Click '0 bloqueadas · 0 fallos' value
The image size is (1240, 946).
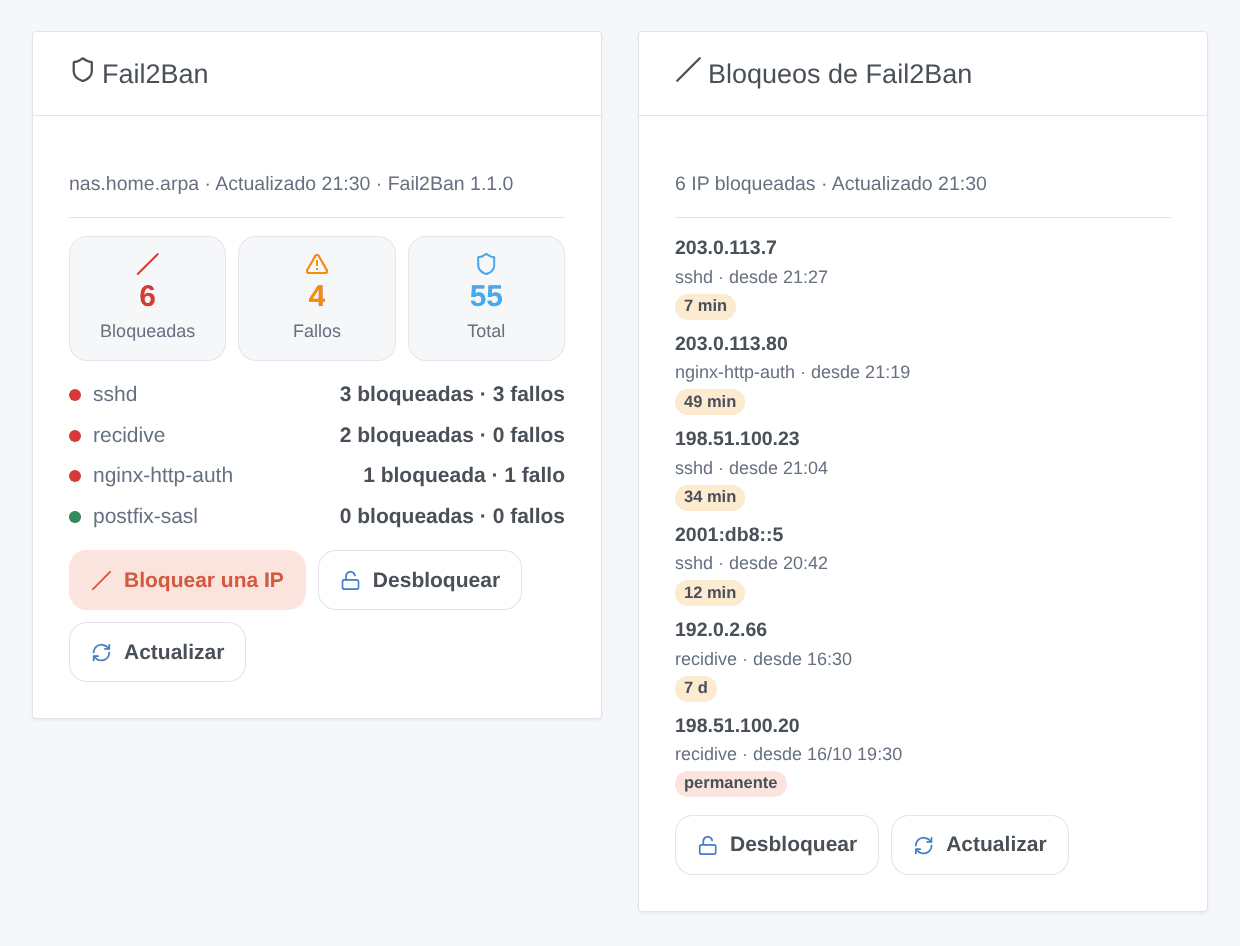pos(452,516)
